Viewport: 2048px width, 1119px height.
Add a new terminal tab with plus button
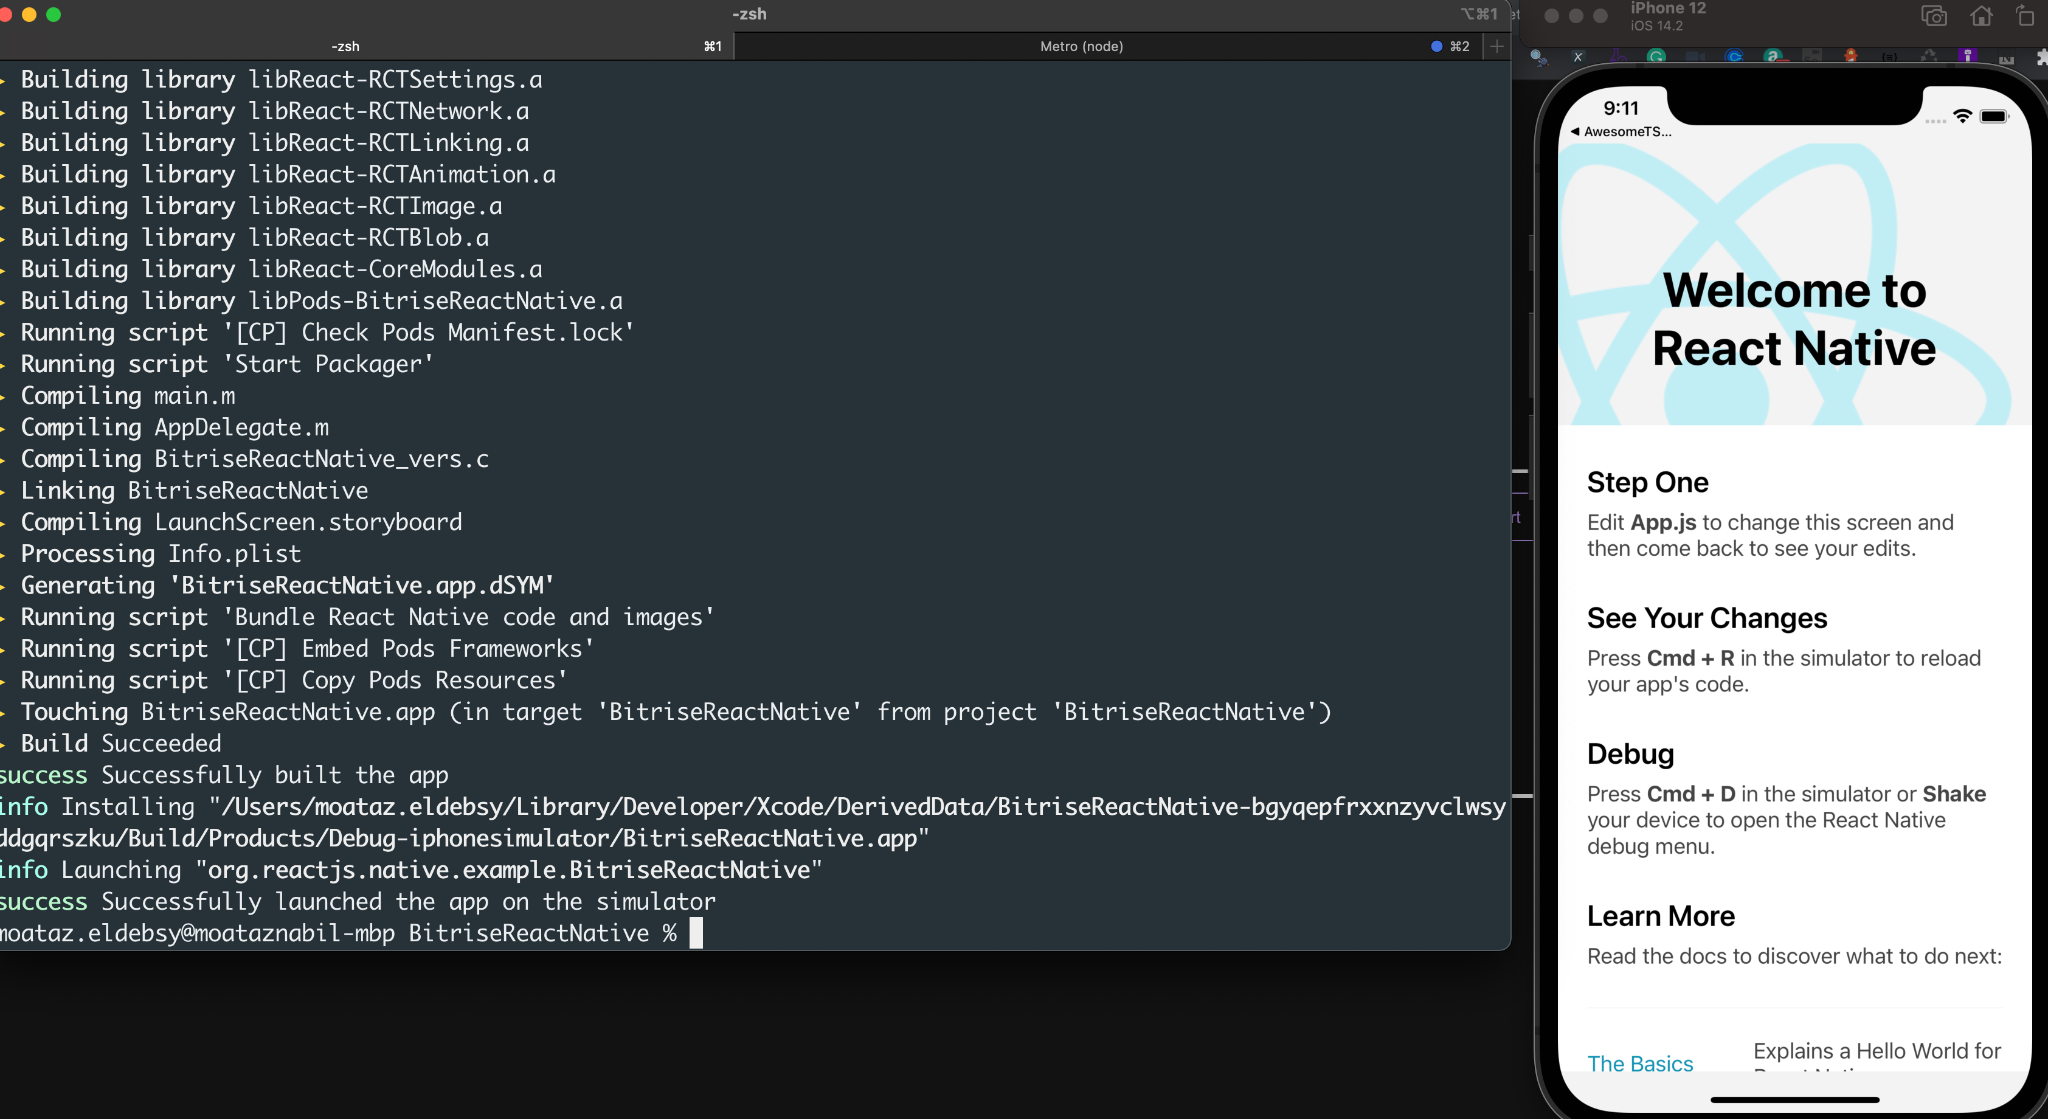click(x=1497, y=46)
